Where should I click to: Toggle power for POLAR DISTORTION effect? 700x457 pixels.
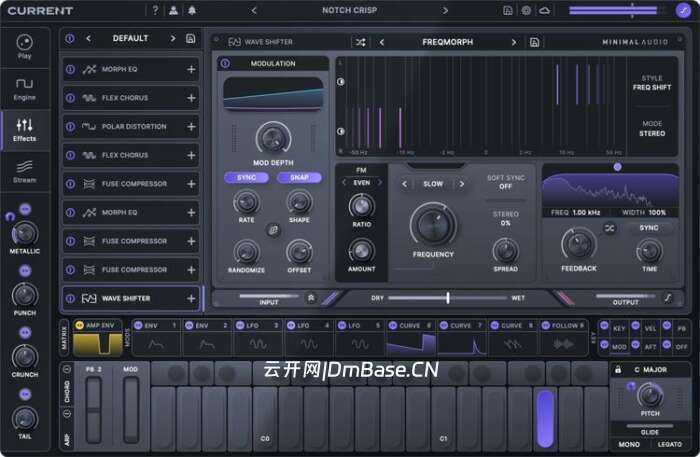coord(71,127)
